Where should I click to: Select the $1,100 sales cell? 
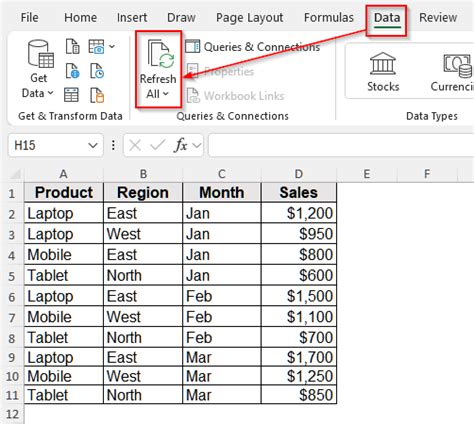tap(299, 317)
